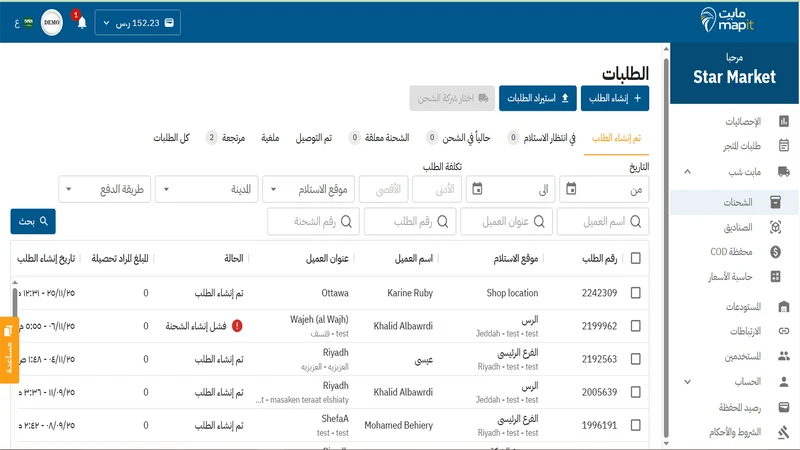Click the الحالة column header

(x=234, y=259)
